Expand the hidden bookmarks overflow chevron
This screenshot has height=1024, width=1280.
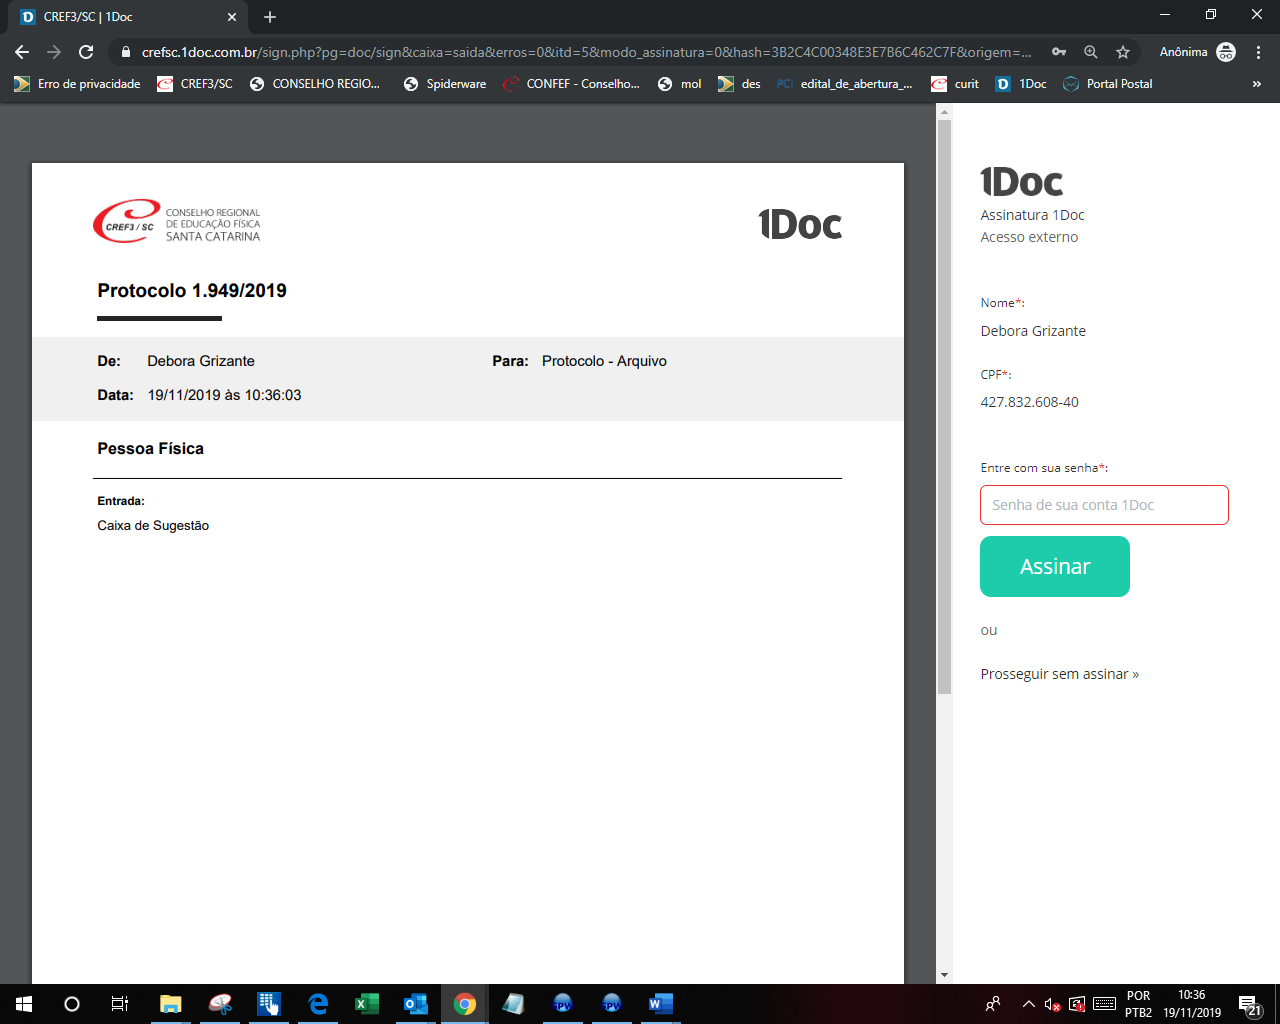1256,84
